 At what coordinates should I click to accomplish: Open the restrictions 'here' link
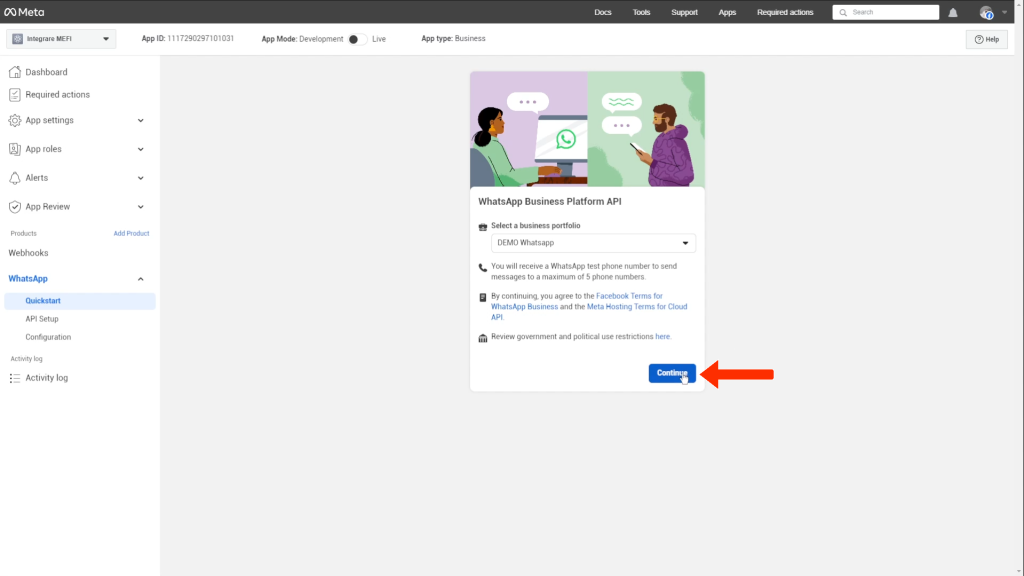tap(662, 337)
